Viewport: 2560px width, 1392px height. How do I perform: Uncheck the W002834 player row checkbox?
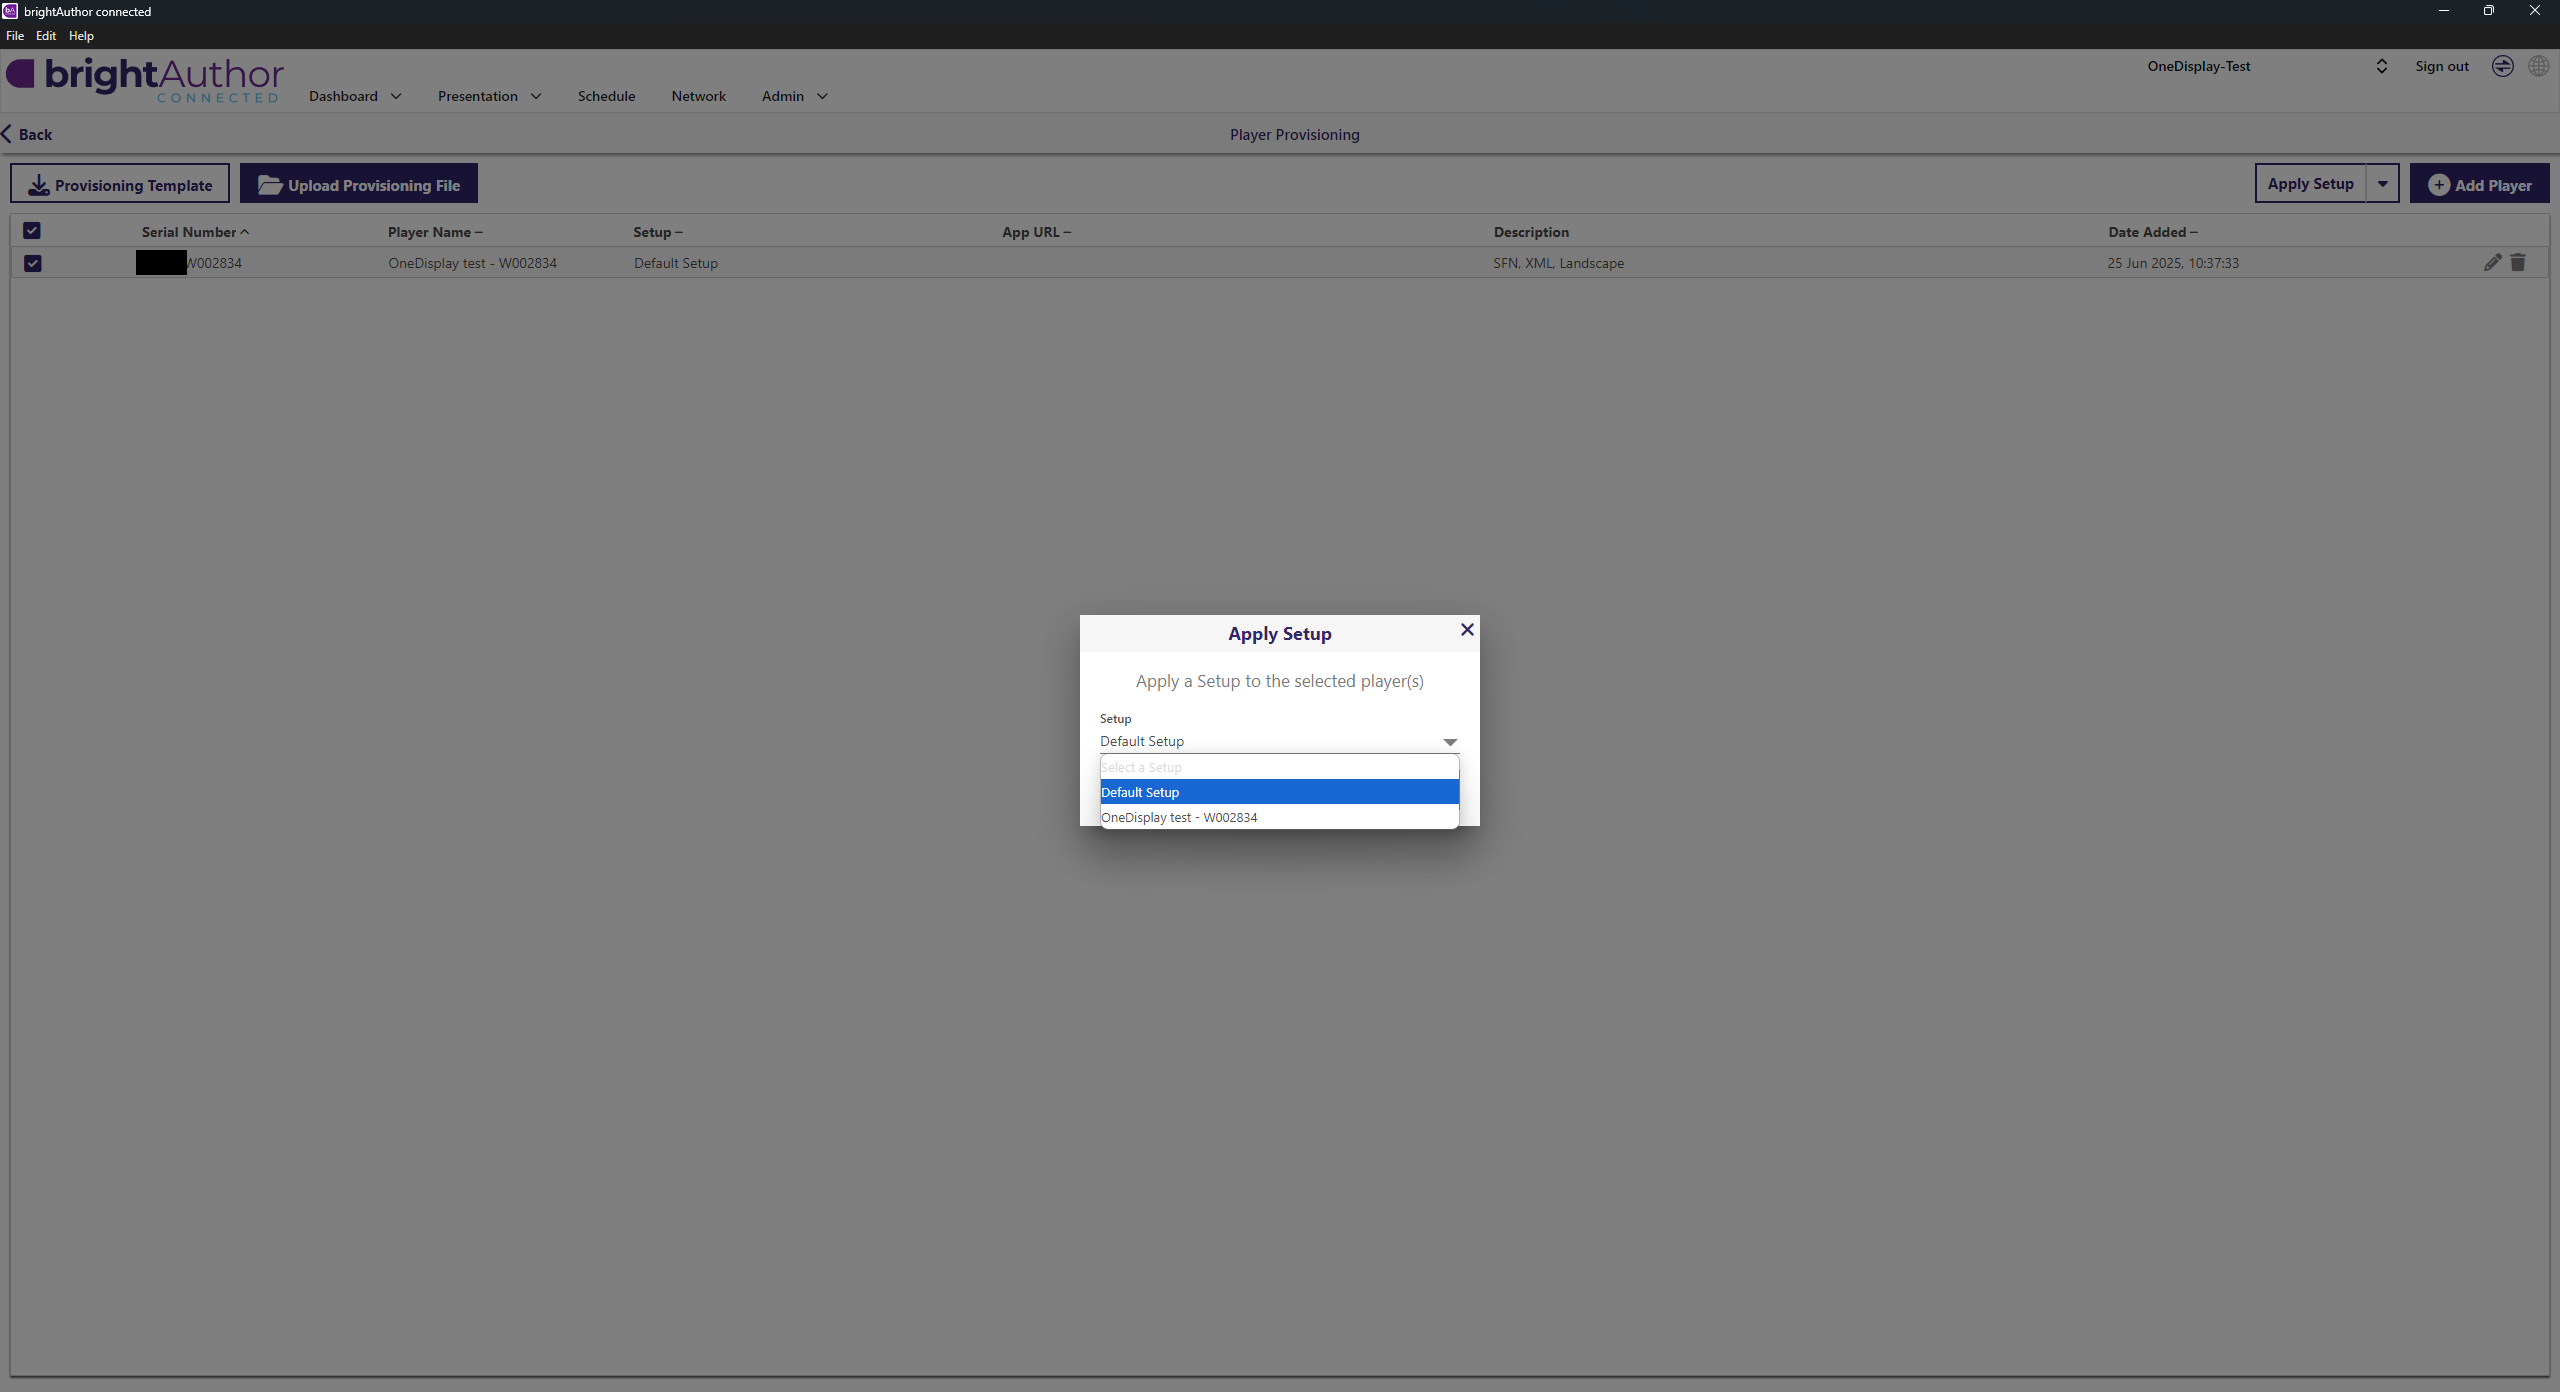coord(33,263)
